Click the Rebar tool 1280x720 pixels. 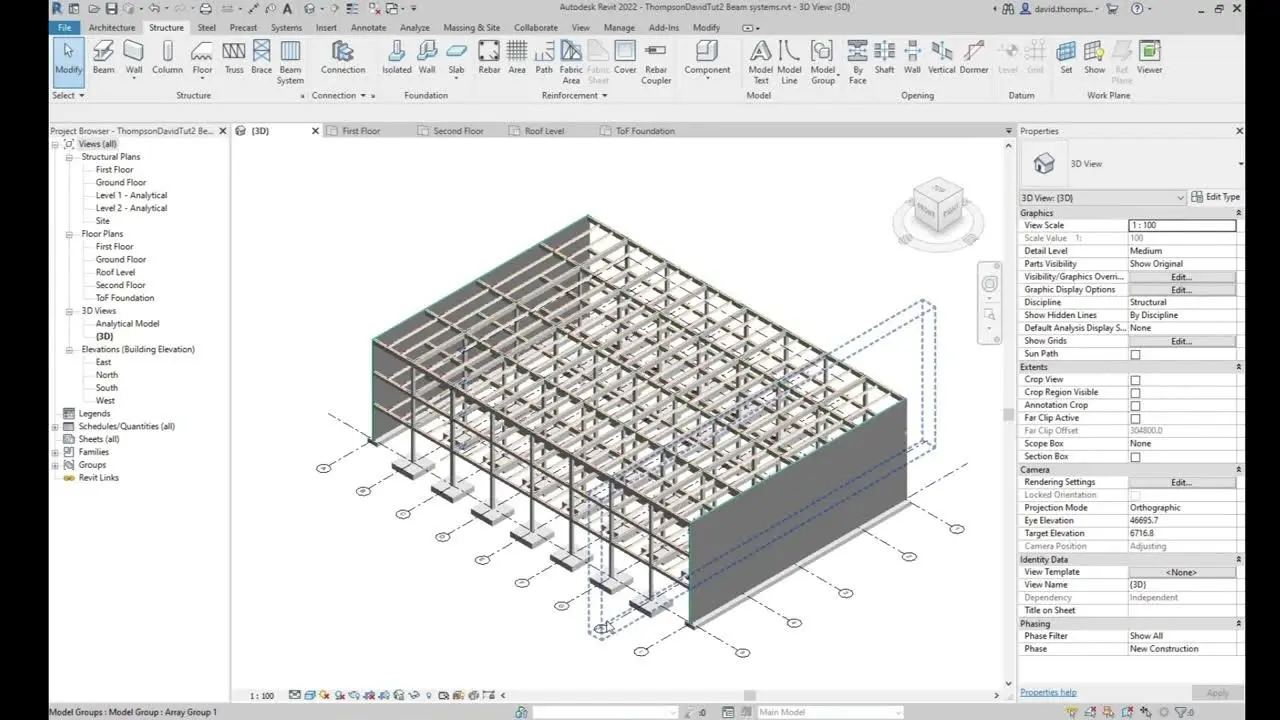(x=489, y=58)
